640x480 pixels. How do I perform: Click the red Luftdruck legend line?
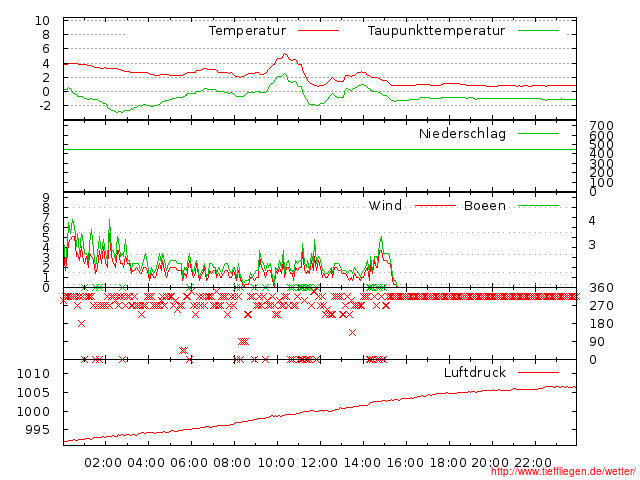538,372
